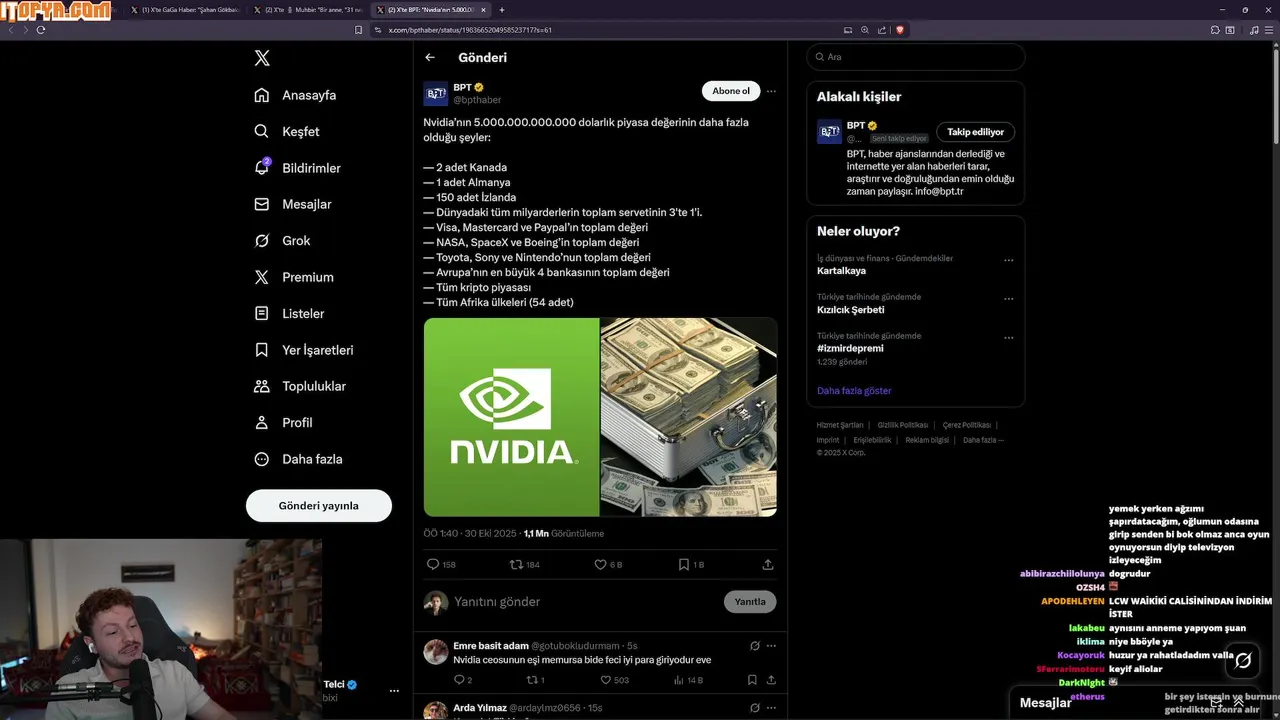Reply to Emre basit adam comment
The width and height of the screenshot is (1280, 720).
[x=463, y=680]
